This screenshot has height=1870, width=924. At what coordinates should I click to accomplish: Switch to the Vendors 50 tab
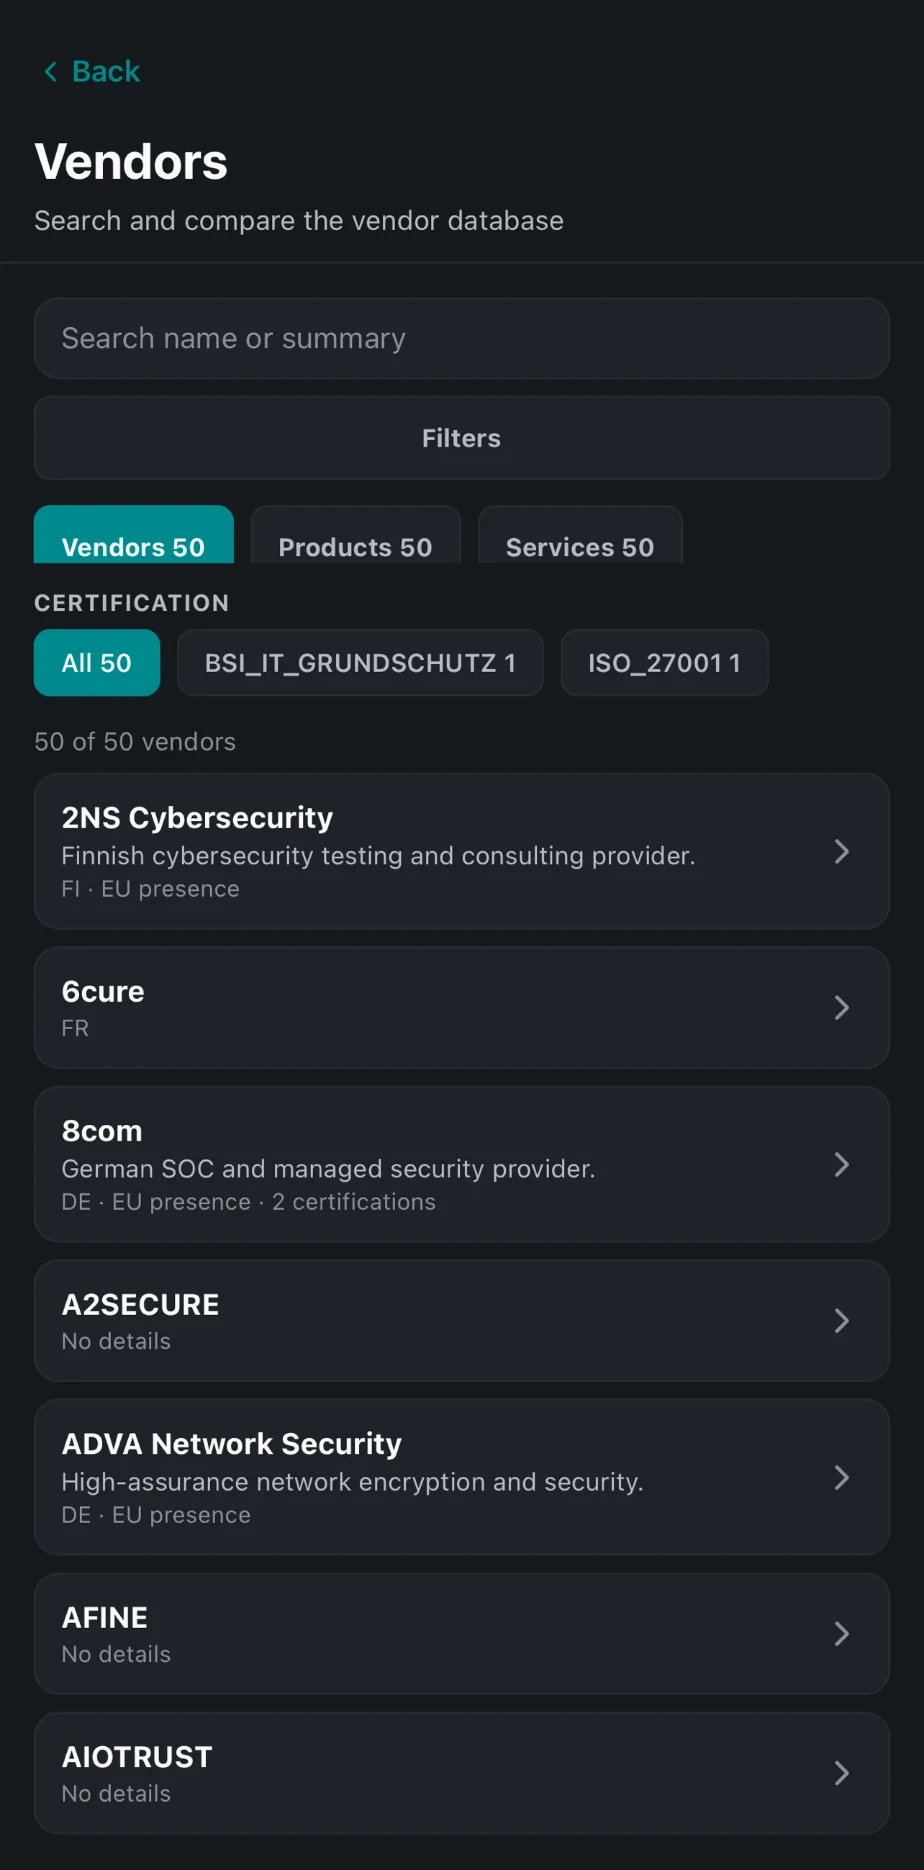[x=134, y=535]
